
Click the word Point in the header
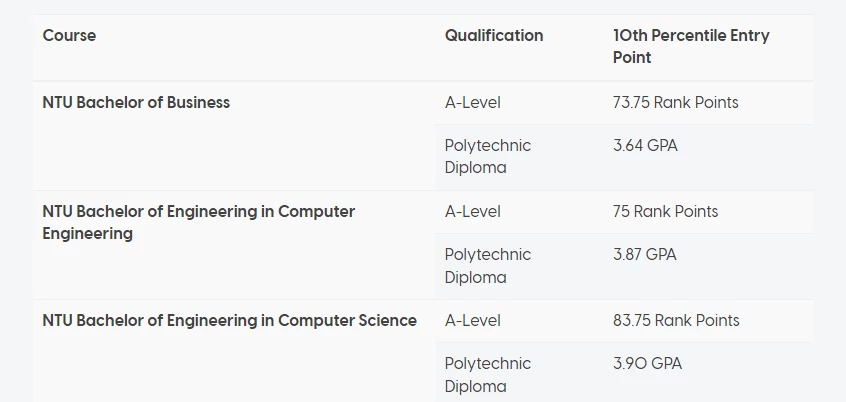point(632,58)
